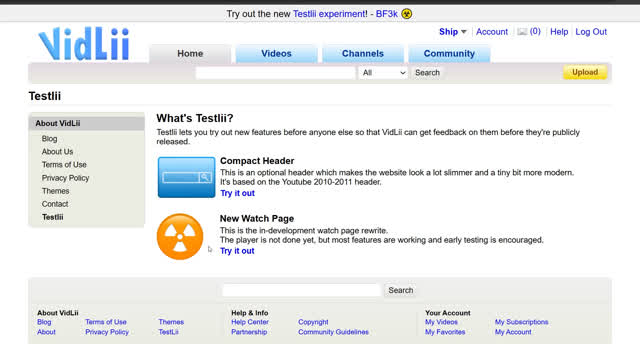640x360 pixels.
Task: Switch to the Home tab
Action: click(190, 53)
